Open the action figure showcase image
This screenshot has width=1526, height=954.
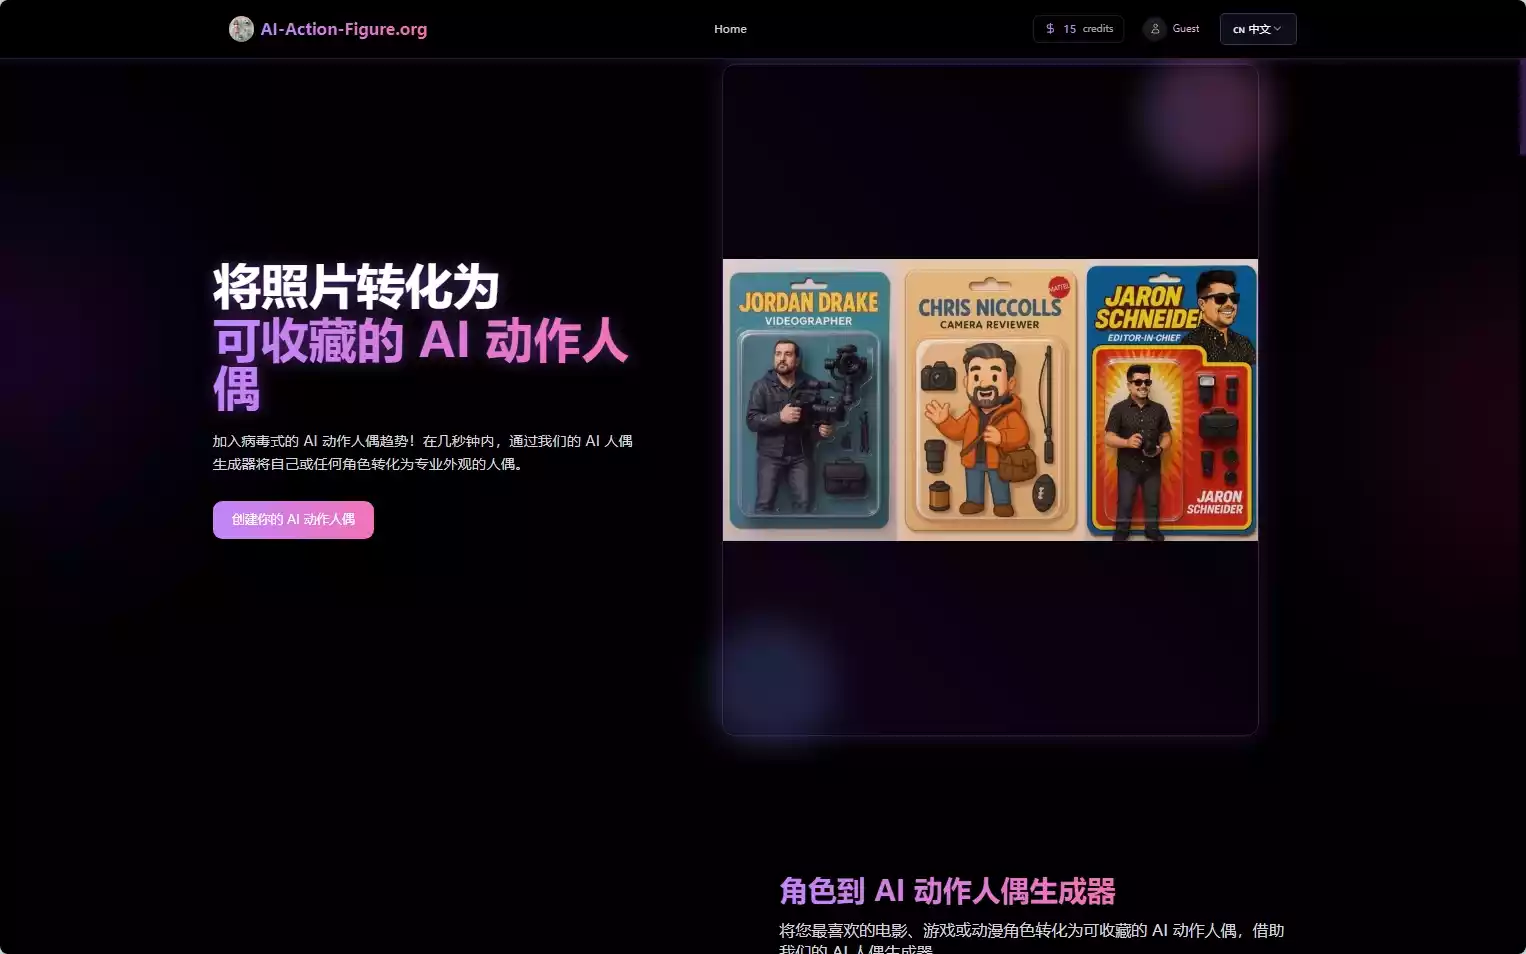(990, 400)
